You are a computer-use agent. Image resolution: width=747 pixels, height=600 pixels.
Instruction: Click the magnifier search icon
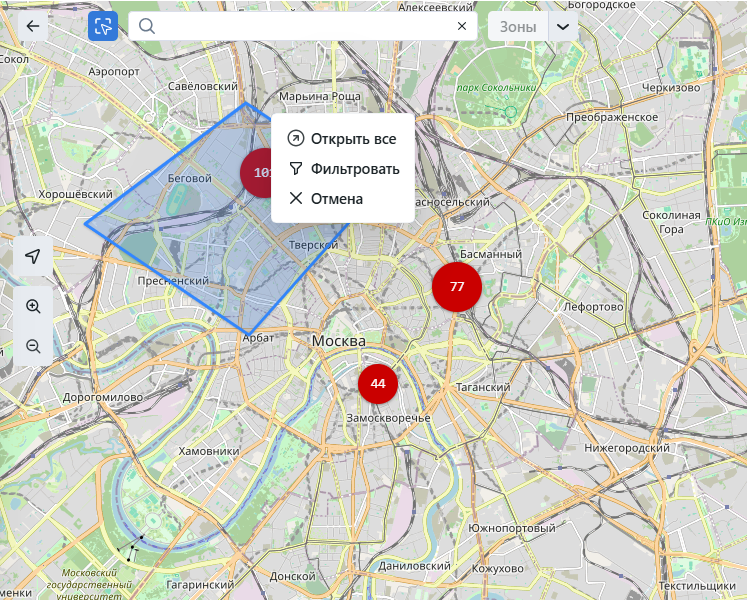147,26
